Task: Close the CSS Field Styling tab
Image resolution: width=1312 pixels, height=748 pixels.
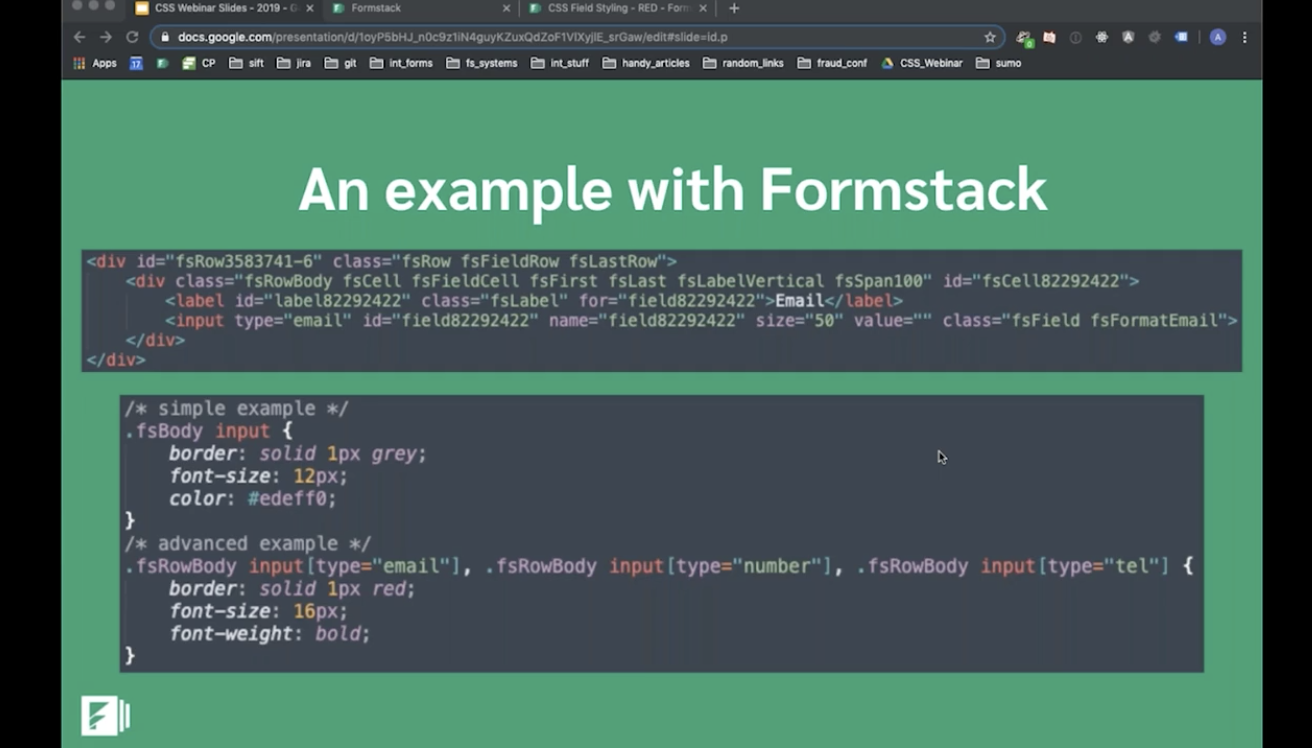Action: (703, 8)
